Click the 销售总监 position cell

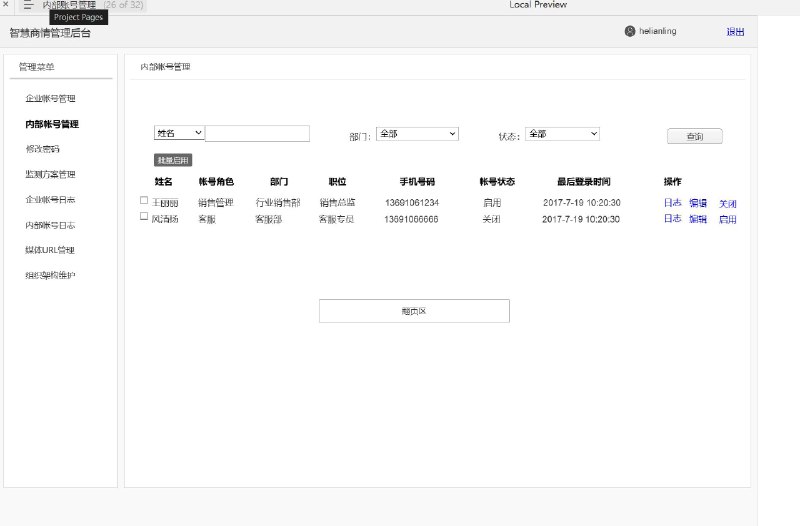(x=337, y=203)
